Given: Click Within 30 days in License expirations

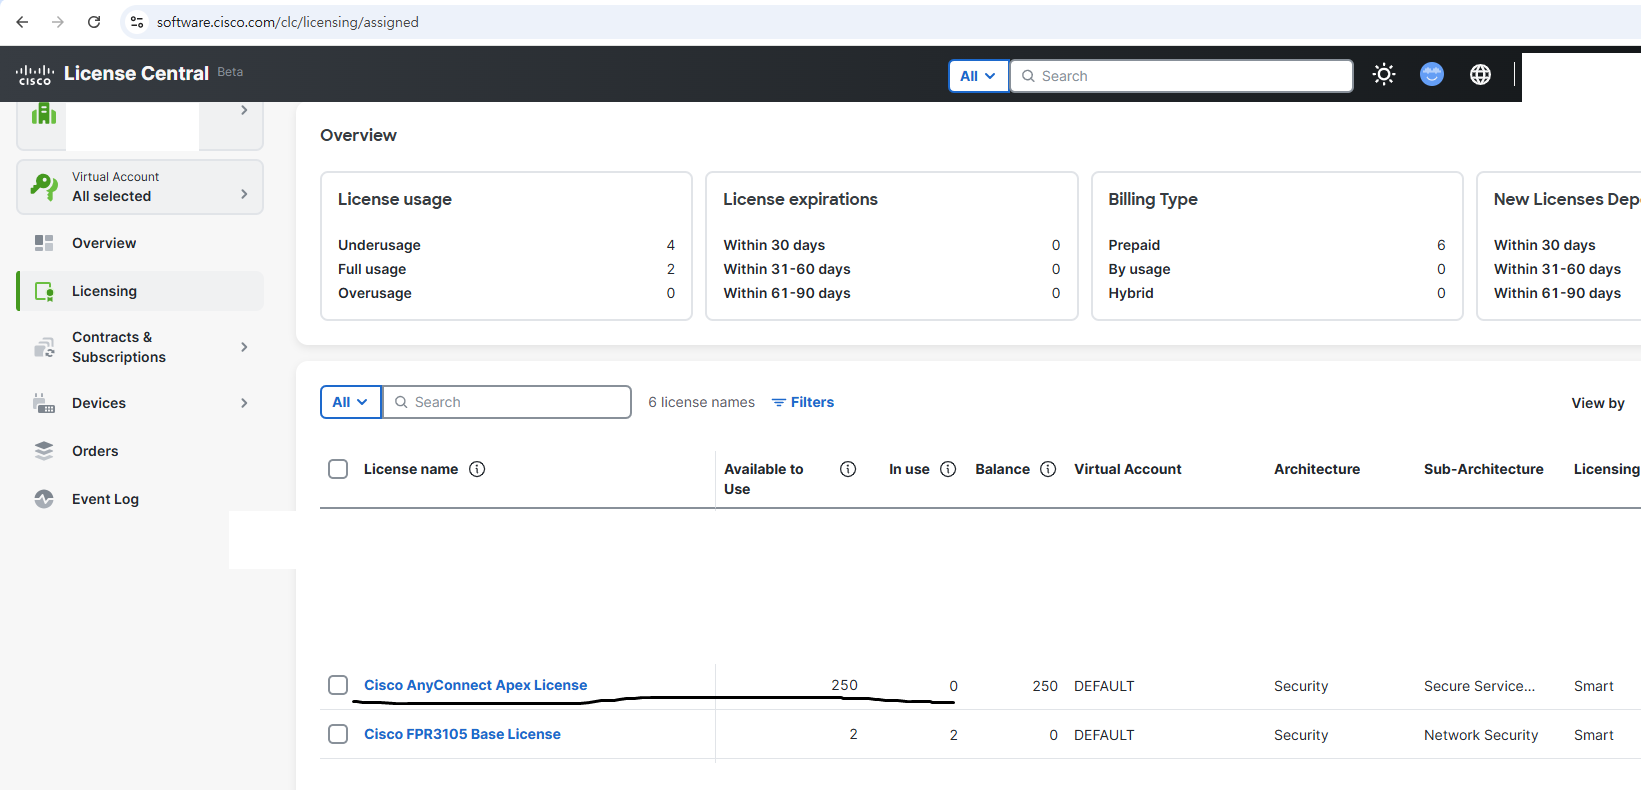Looking at the screenshot, I should tap(891, 245).
